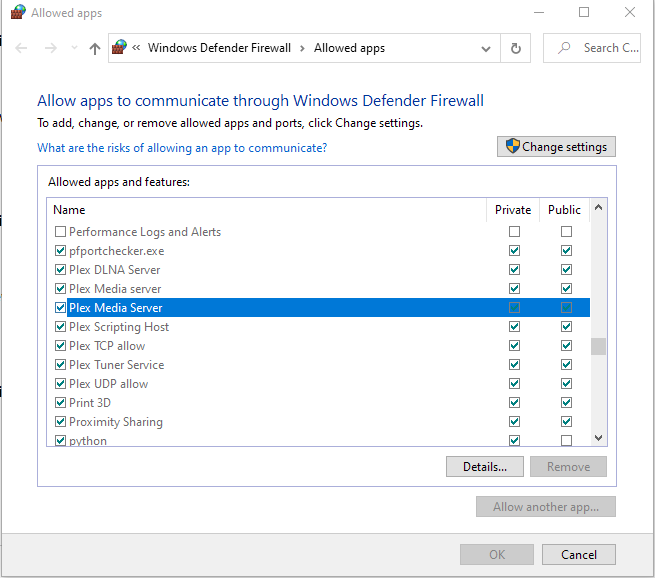The image size is (655, 578).
Task: Toggle Private checkbox for Plex Media server
Action: pyautogui.click(x=514, y=289)
